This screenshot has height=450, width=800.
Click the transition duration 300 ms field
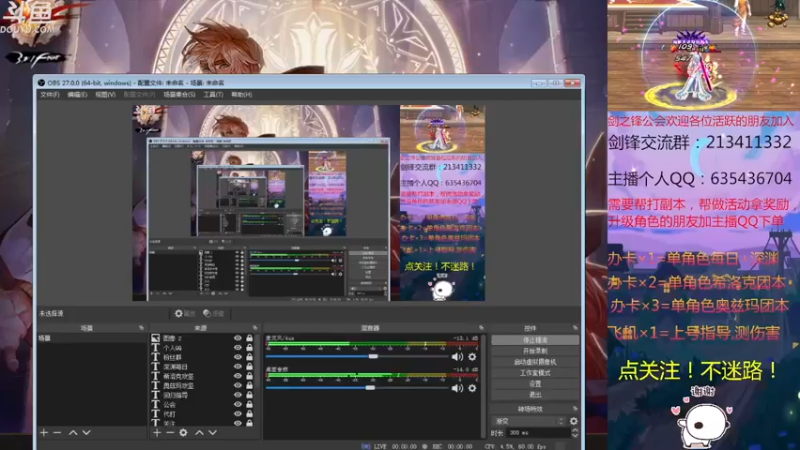pyautogui.click(x=538, y=433)
